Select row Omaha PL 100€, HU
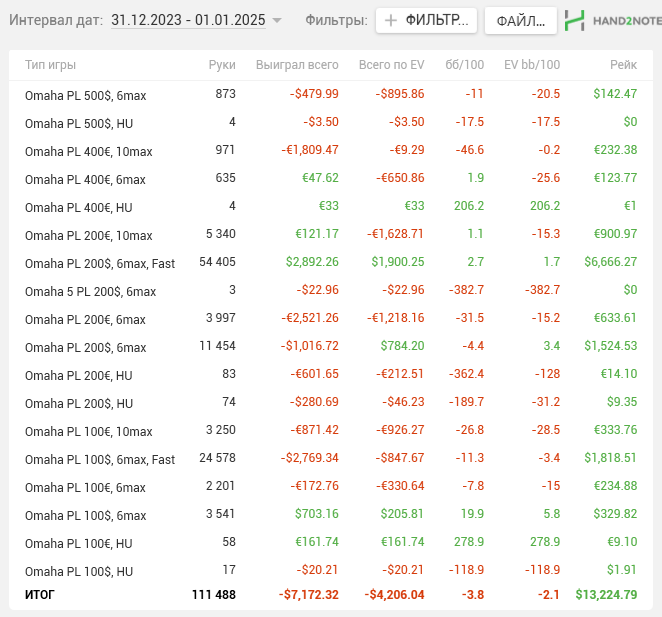The width and height of the screenshot is (662, 617). tap(331, 543)
